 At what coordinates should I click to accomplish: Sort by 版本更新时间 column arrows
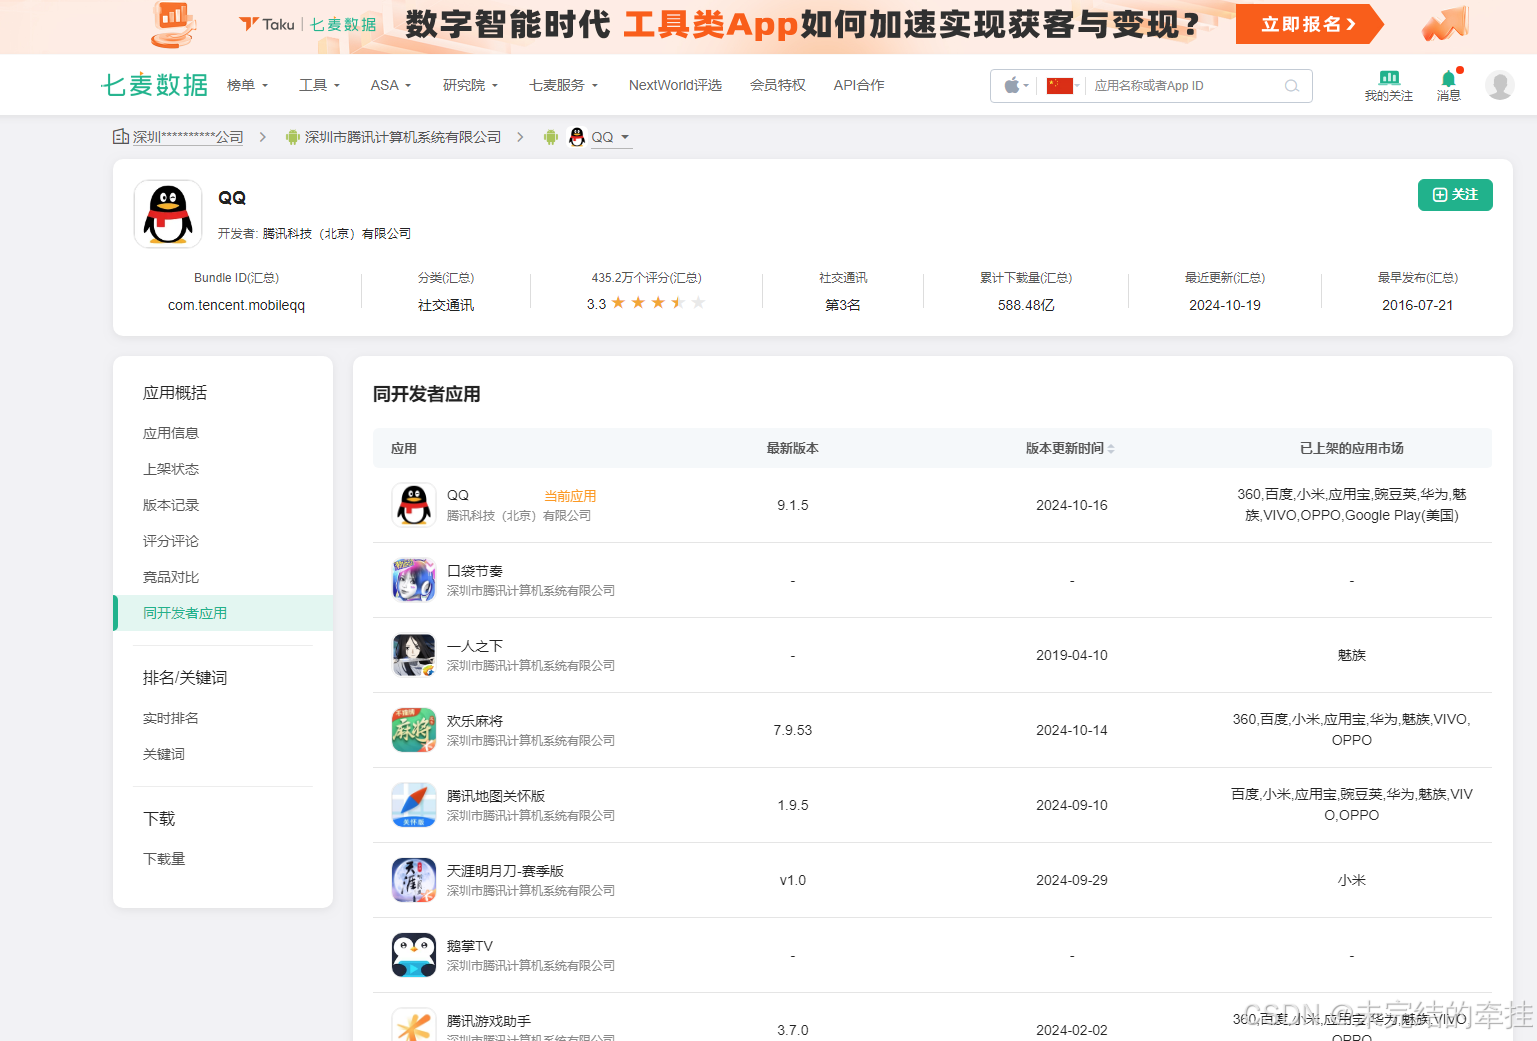click(x=1111, y=449)
